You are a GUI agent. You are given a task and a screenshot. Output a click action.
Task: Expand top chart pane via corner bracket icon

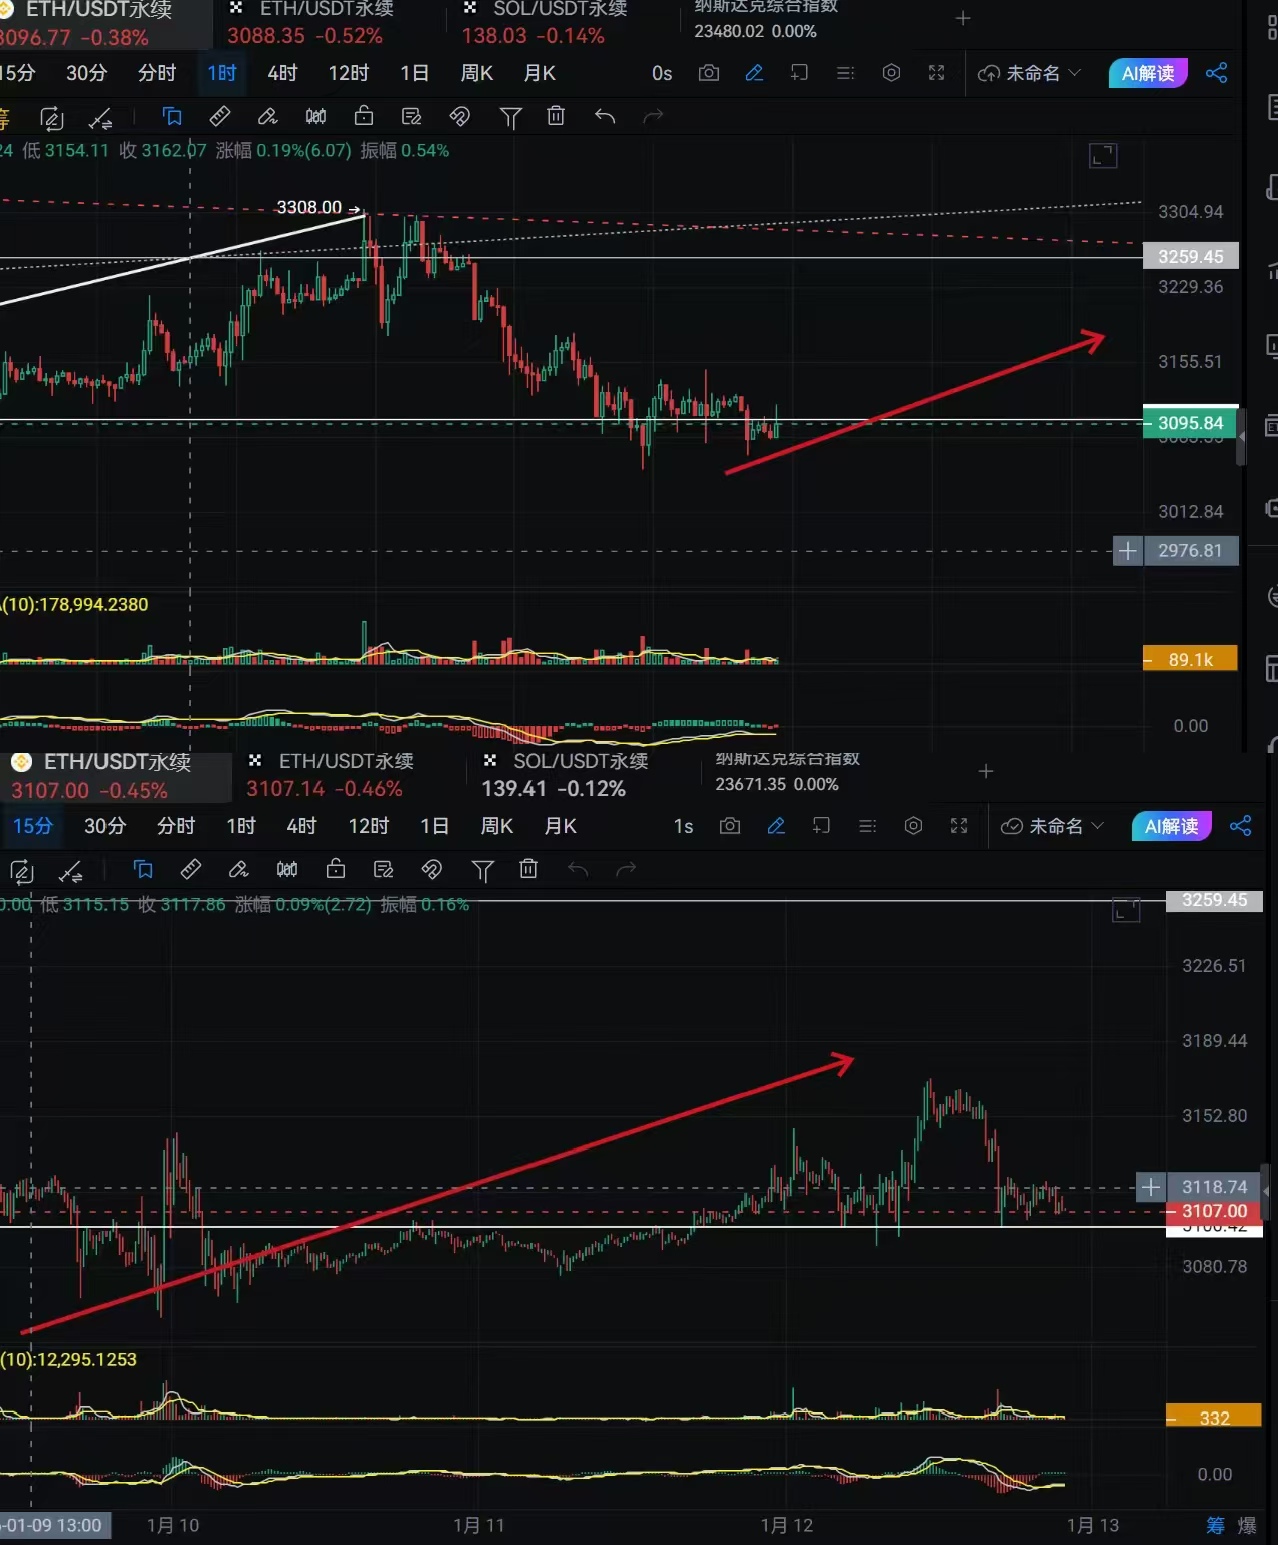[x=1103, y=156]
